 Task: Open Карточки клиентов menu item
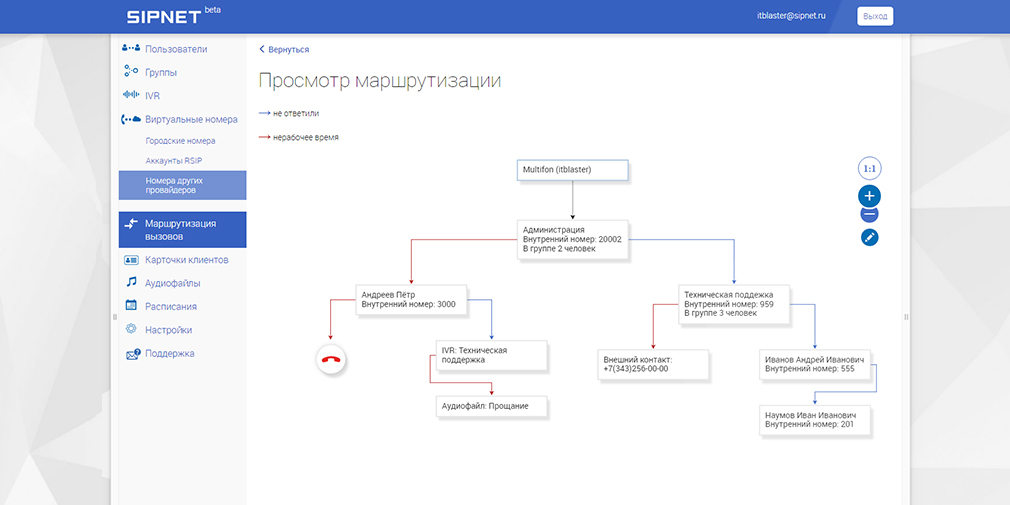(187, 260)
